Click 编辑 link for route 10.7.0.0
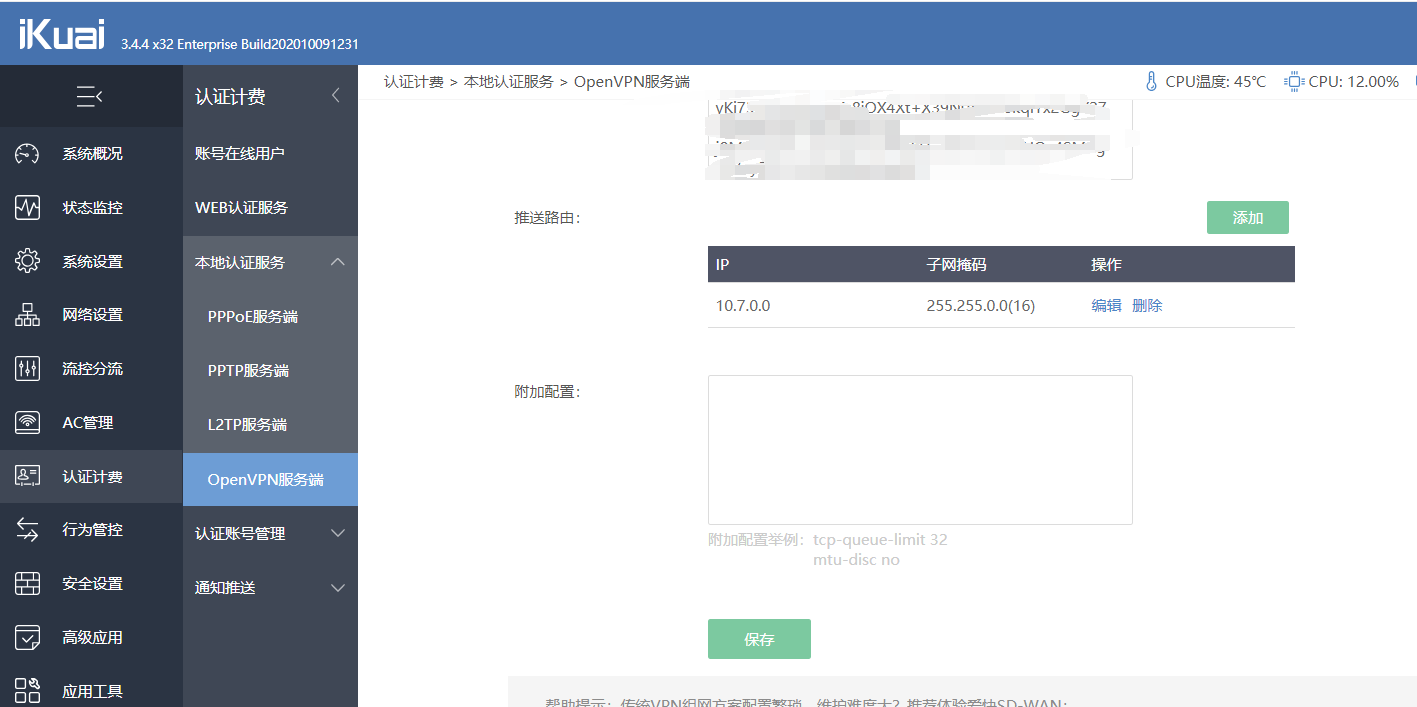Viewport: 1417px width, 707px height. 1106,306
